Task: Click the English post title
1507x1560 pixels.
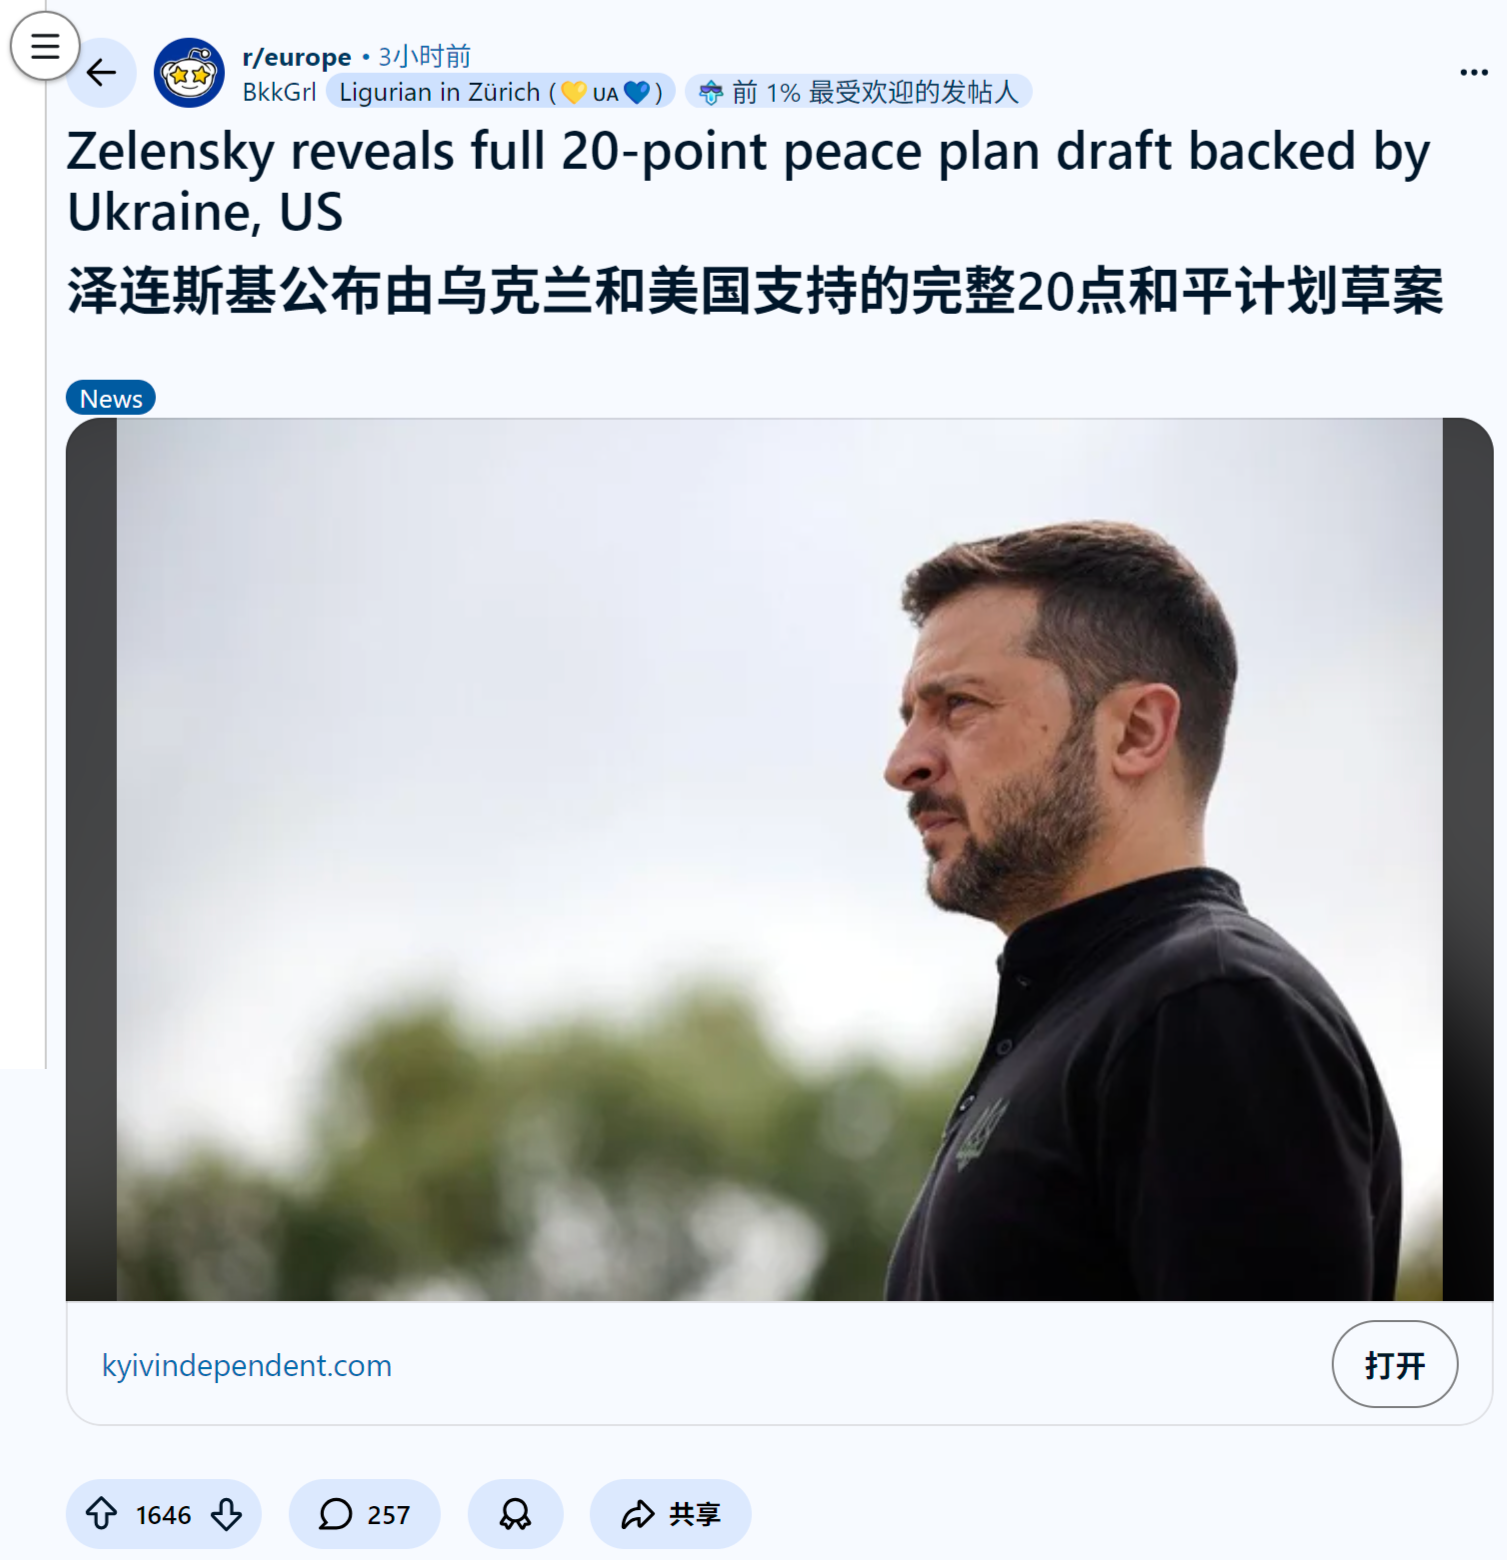Action: [x=748, y=181]
